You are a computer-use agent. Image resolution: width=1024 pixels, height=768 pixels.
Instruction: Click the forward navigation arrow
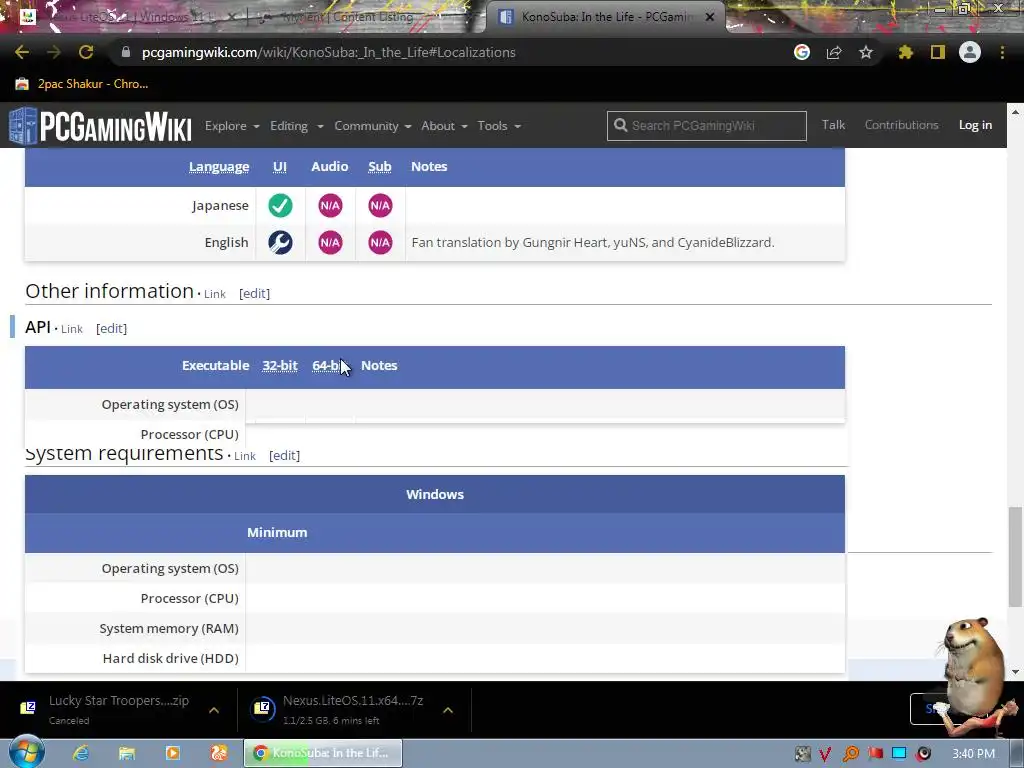54,52
